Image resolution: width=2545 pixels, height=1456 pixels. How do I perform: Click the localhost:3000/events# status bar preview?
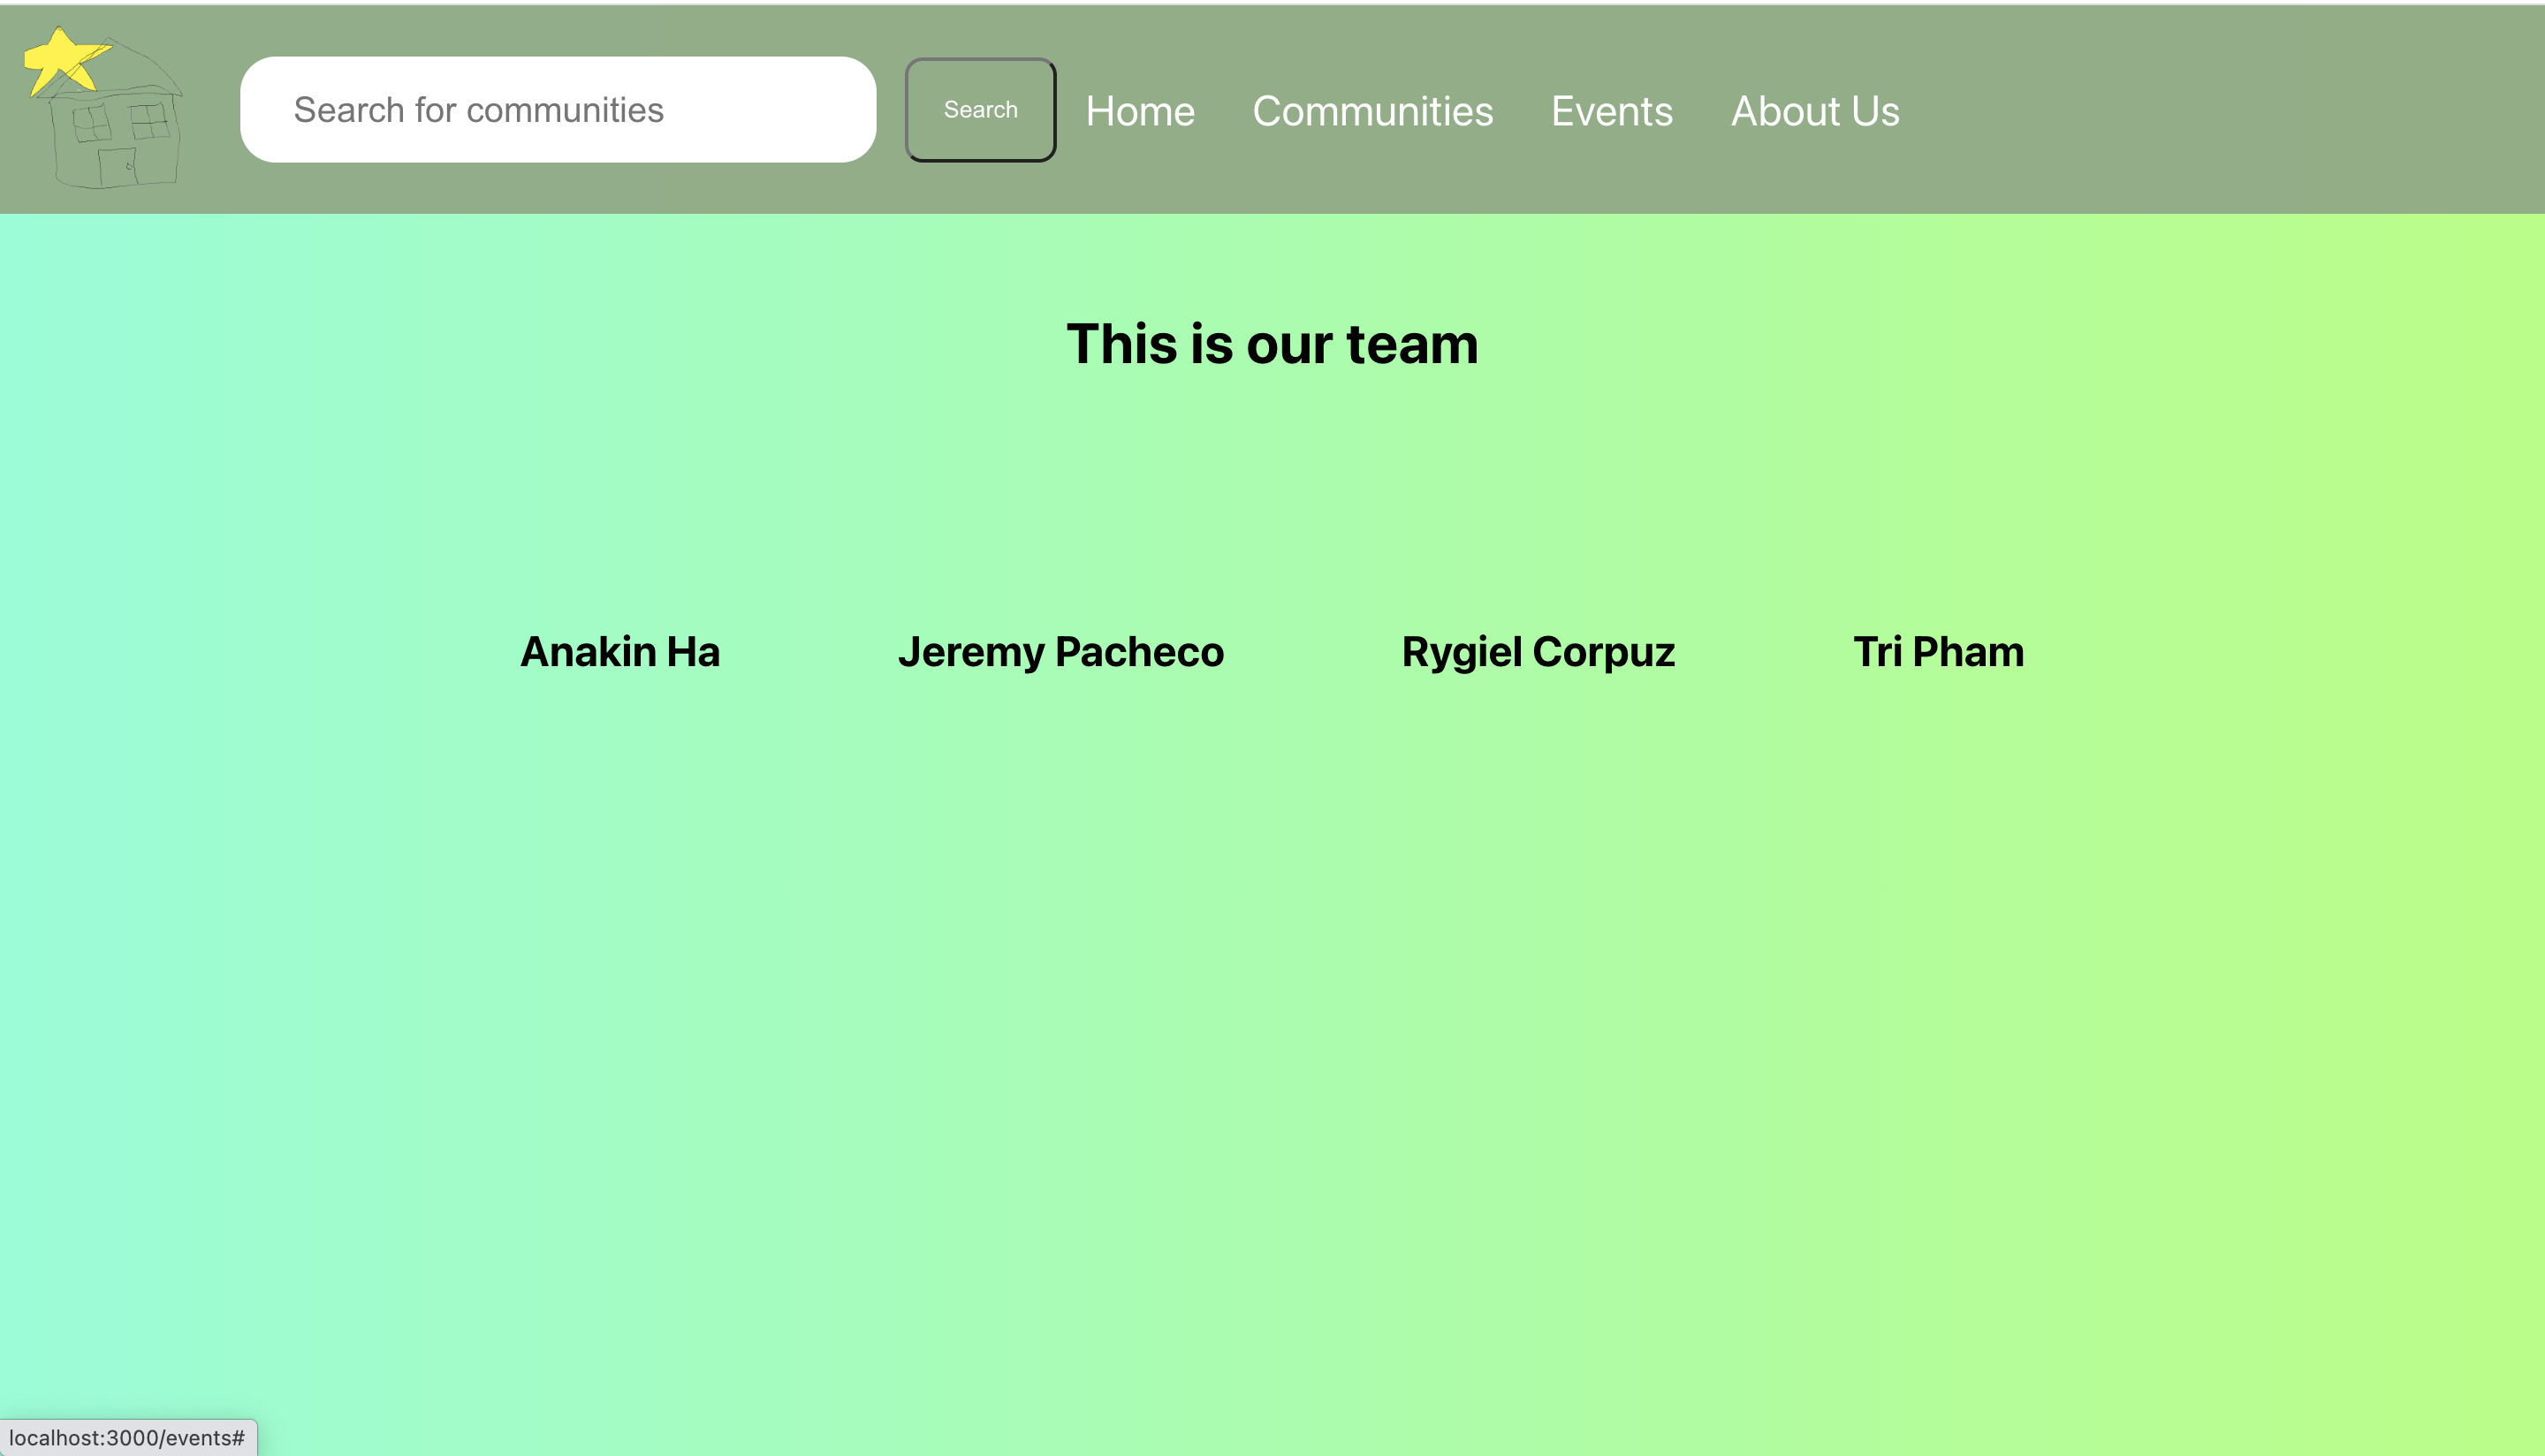(127, 1438)
